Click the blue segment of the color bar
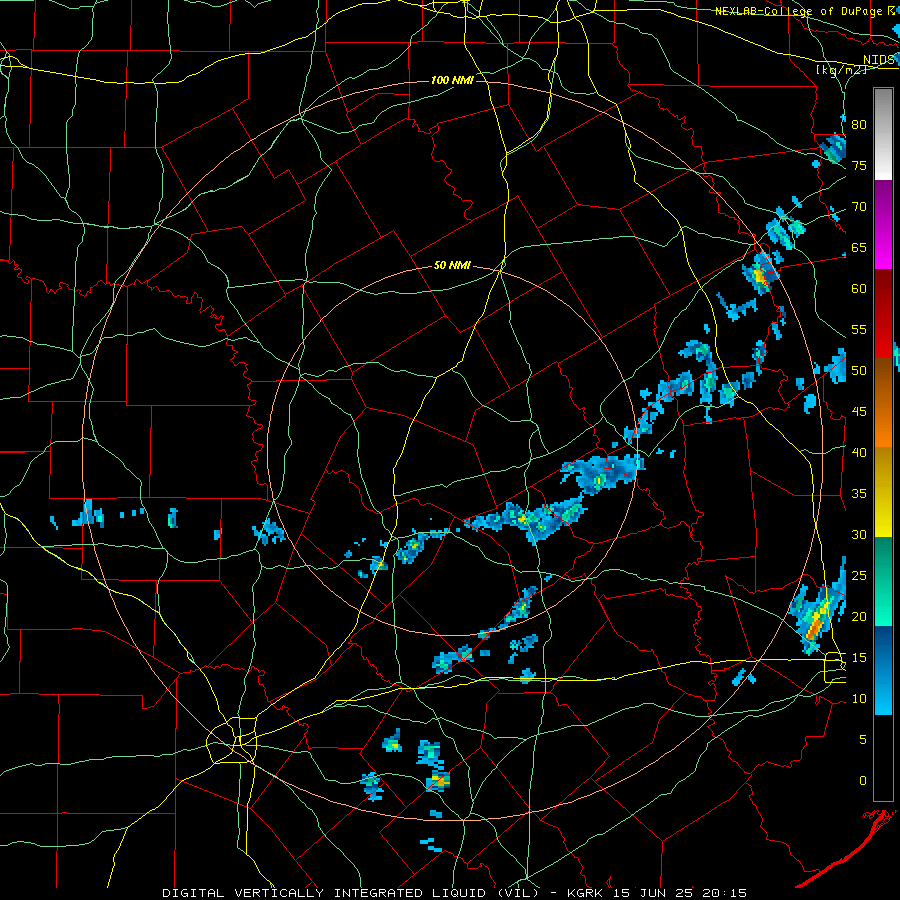The image size is (900, 900). pos(883,670)
